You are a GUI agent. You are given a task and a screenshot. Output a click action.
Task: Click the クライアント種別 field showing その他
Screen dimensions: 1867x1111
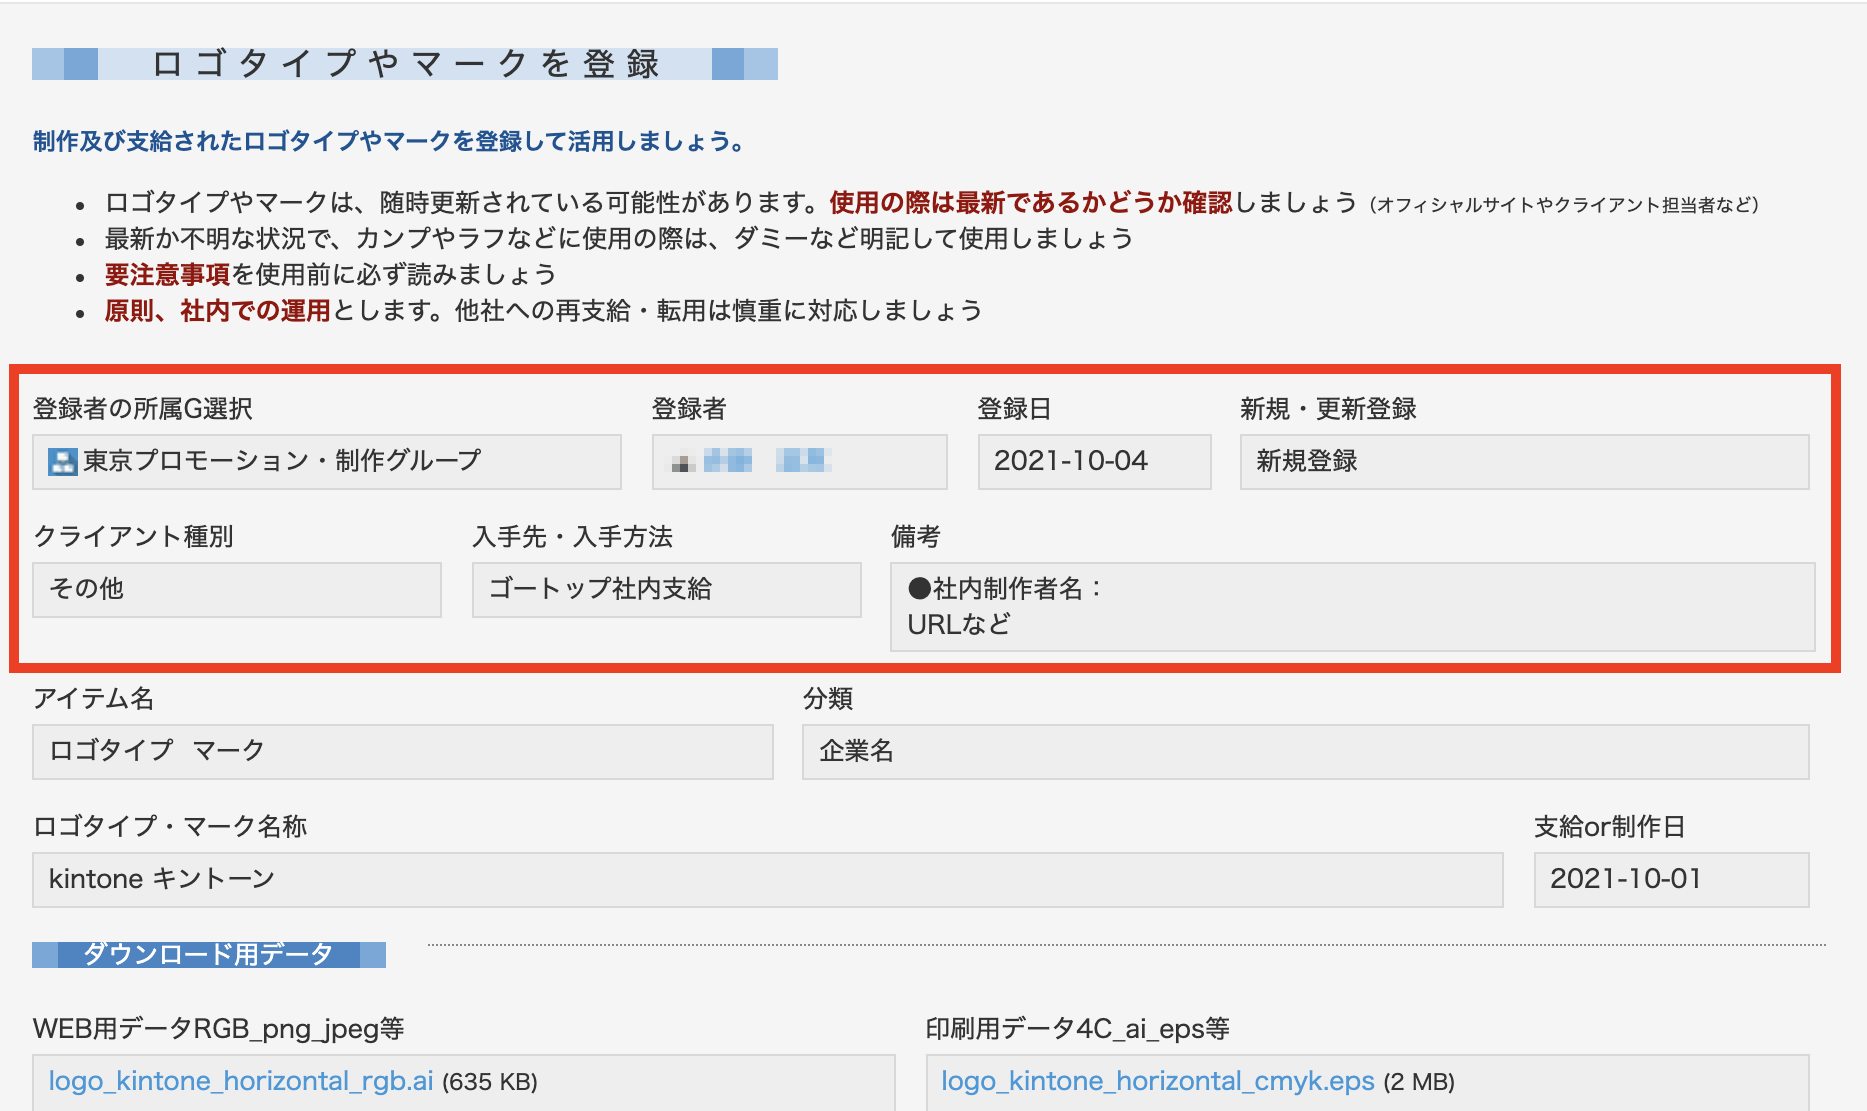(x=237, y=589)
